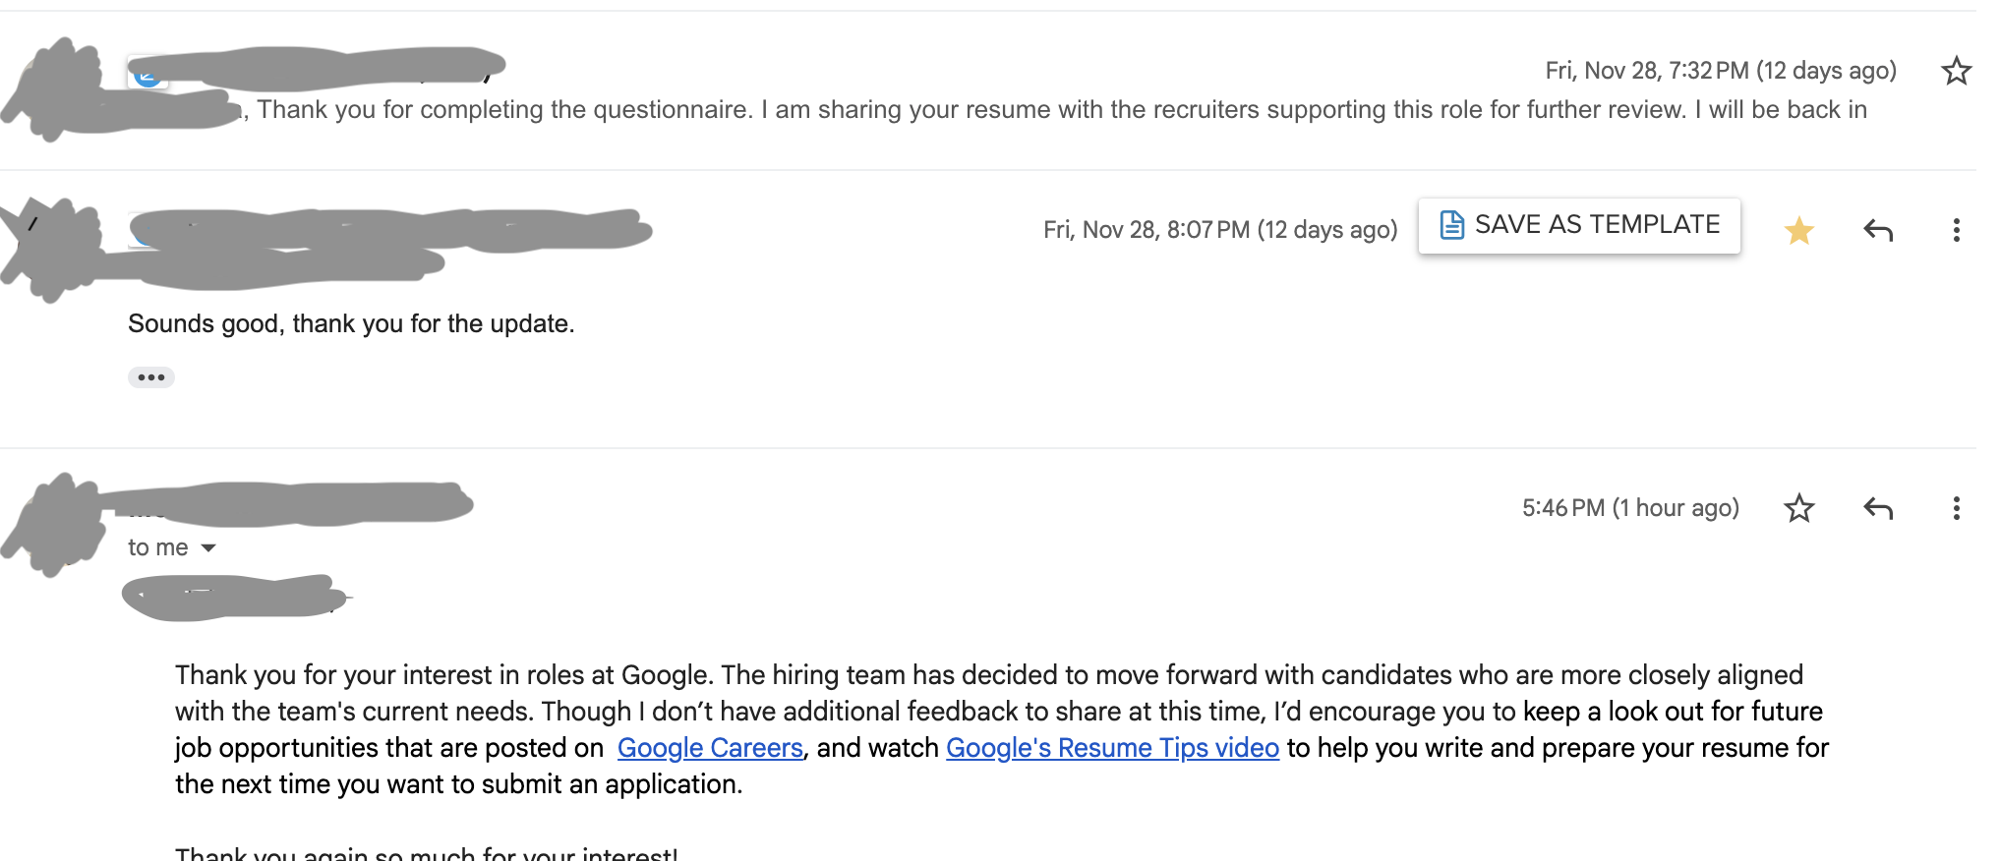2000x861 pixels.
Task: Expand trimmed content ellipsis button
Action: (151, 377)
